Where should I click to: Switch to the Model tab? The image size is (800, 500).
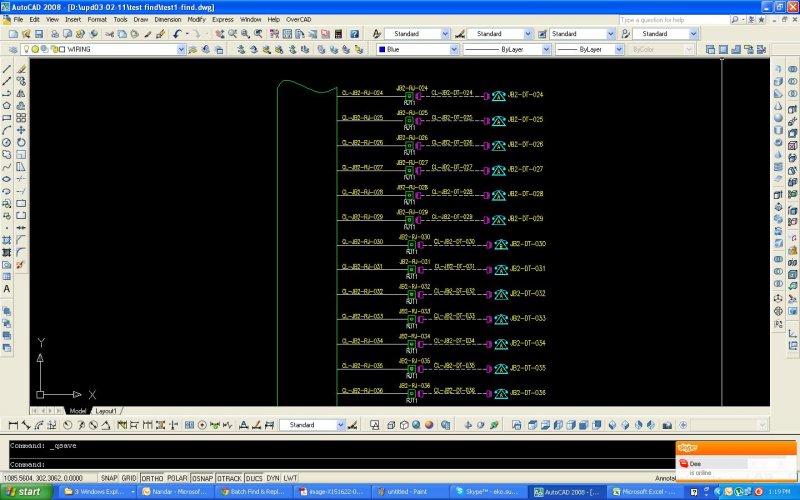tap(78, 411)
